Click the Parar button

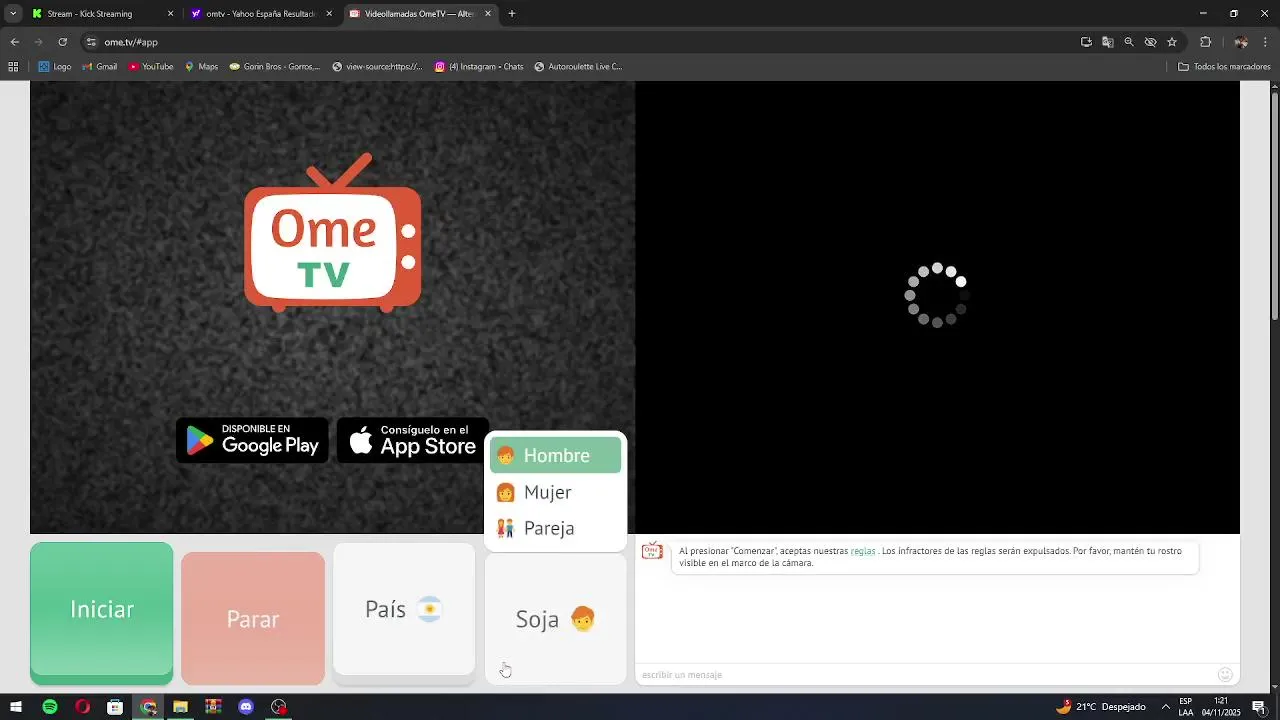[253, 618]
